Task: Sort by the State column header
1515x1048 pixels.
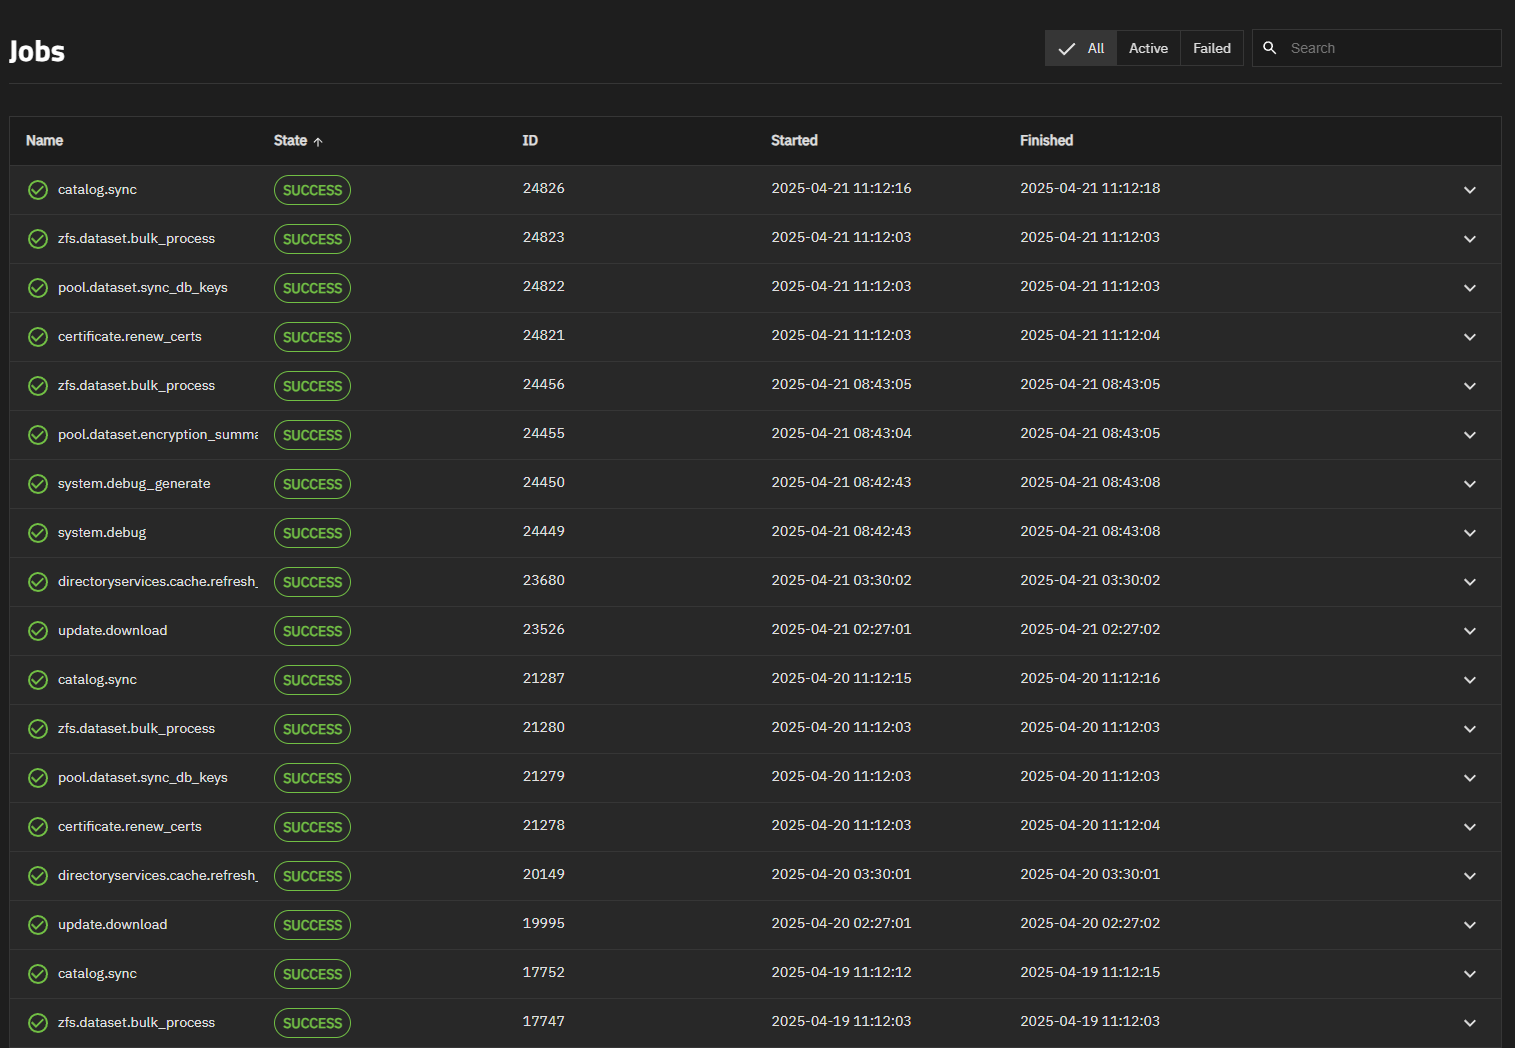Action: coord(290,141)
